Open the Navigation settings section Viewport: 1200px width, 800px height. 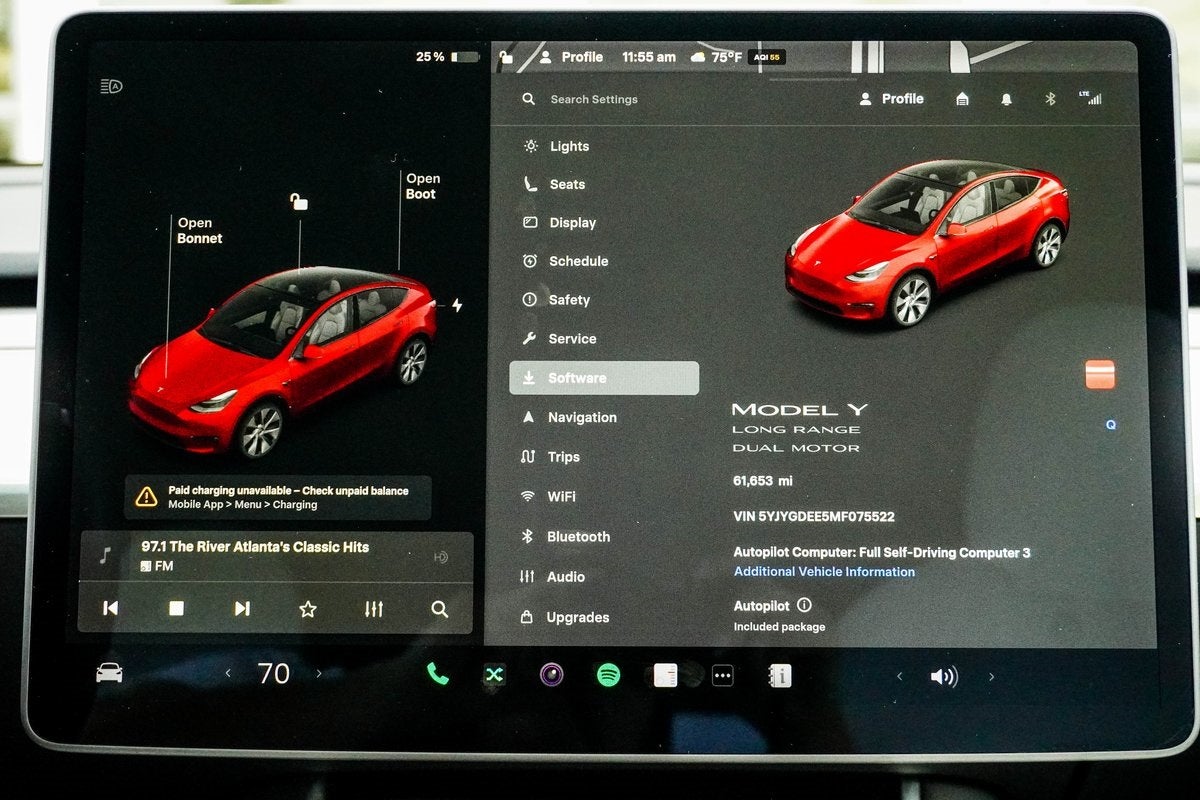click(x=584, y=417)
